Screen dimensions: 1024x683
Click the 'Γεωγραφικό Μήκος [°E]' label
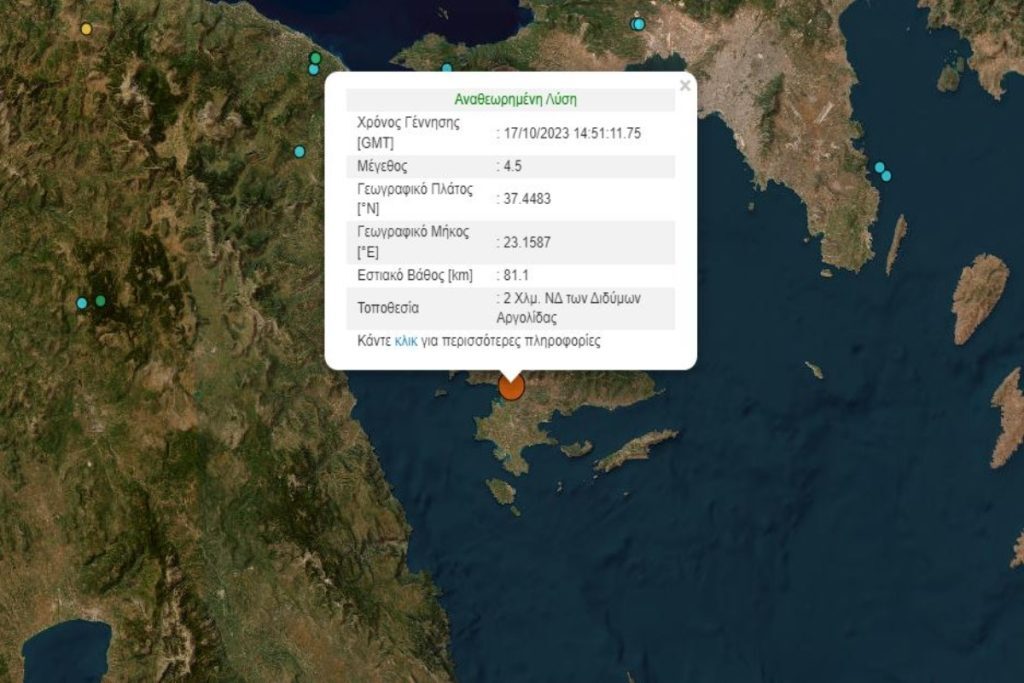[x=413, y=242]
